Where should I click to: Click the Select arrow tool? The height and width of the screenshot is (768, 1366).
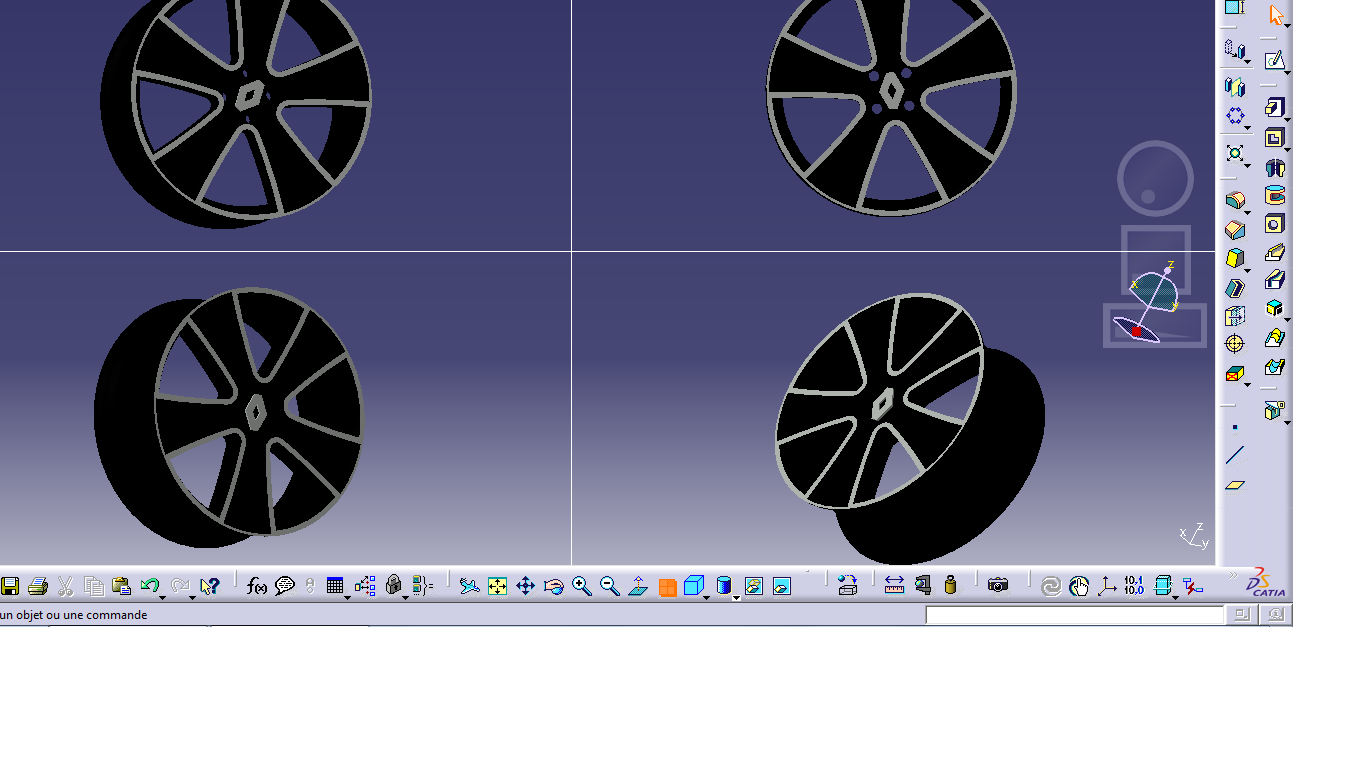(1276, 15)
